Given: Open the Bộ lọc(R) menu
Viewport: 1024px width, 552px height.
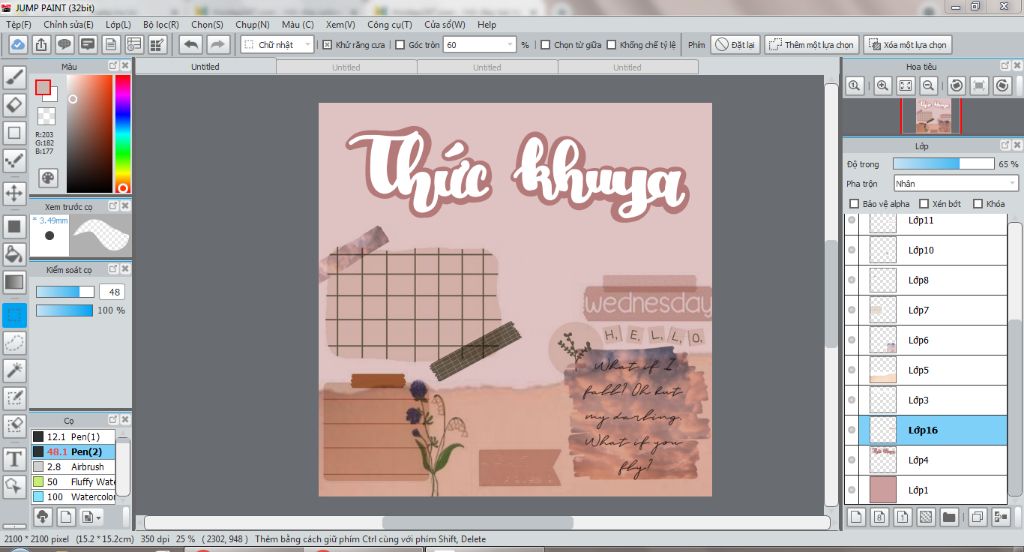Looking at the screenshot, I should coord(161,24).
